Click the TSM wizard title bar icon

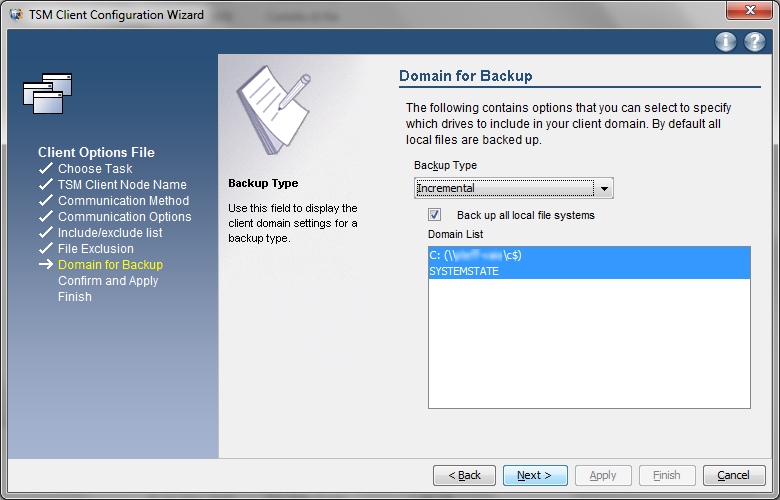16,14
